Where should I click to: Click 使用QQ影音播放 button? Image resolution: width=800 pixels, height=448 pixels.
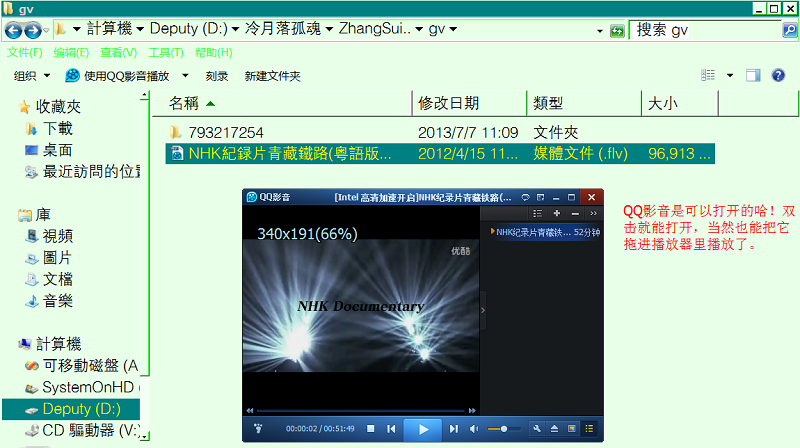pyautogui.click(x=118, y=76)
